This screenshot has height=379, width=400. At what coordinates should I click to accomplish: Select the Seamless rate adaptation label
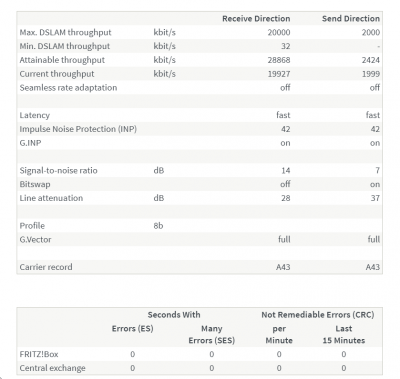pos(68,88)
